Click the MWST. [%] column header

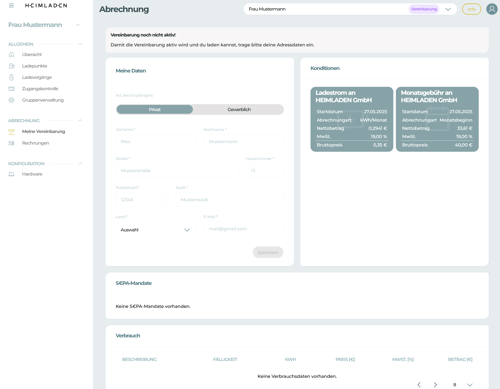point(403,359)
